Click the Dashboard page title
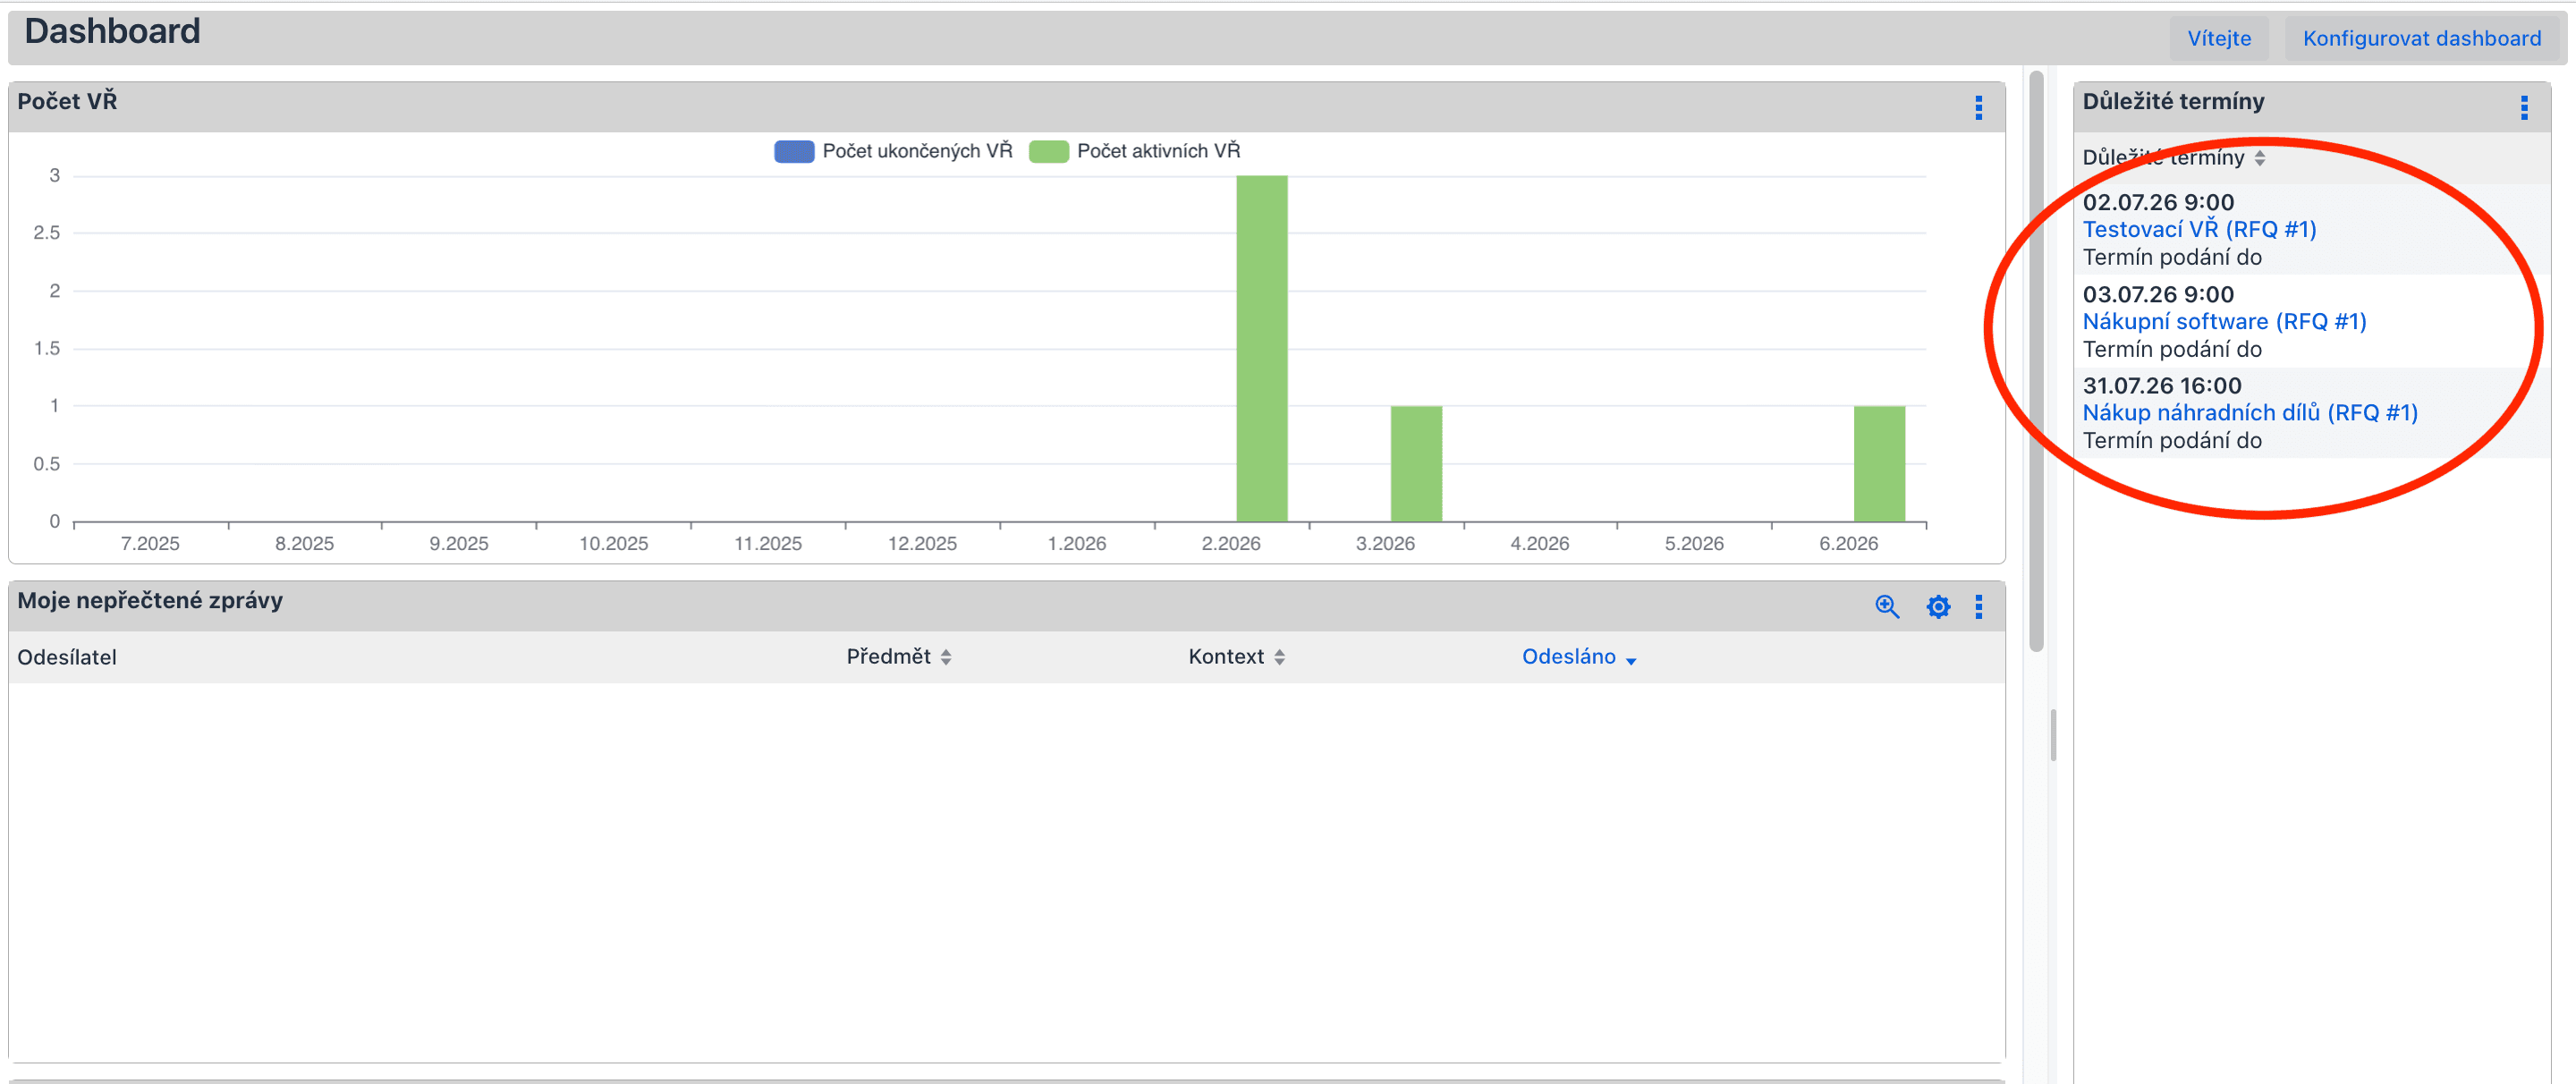The image size is (2576, 1084). (x=112, y=31)
